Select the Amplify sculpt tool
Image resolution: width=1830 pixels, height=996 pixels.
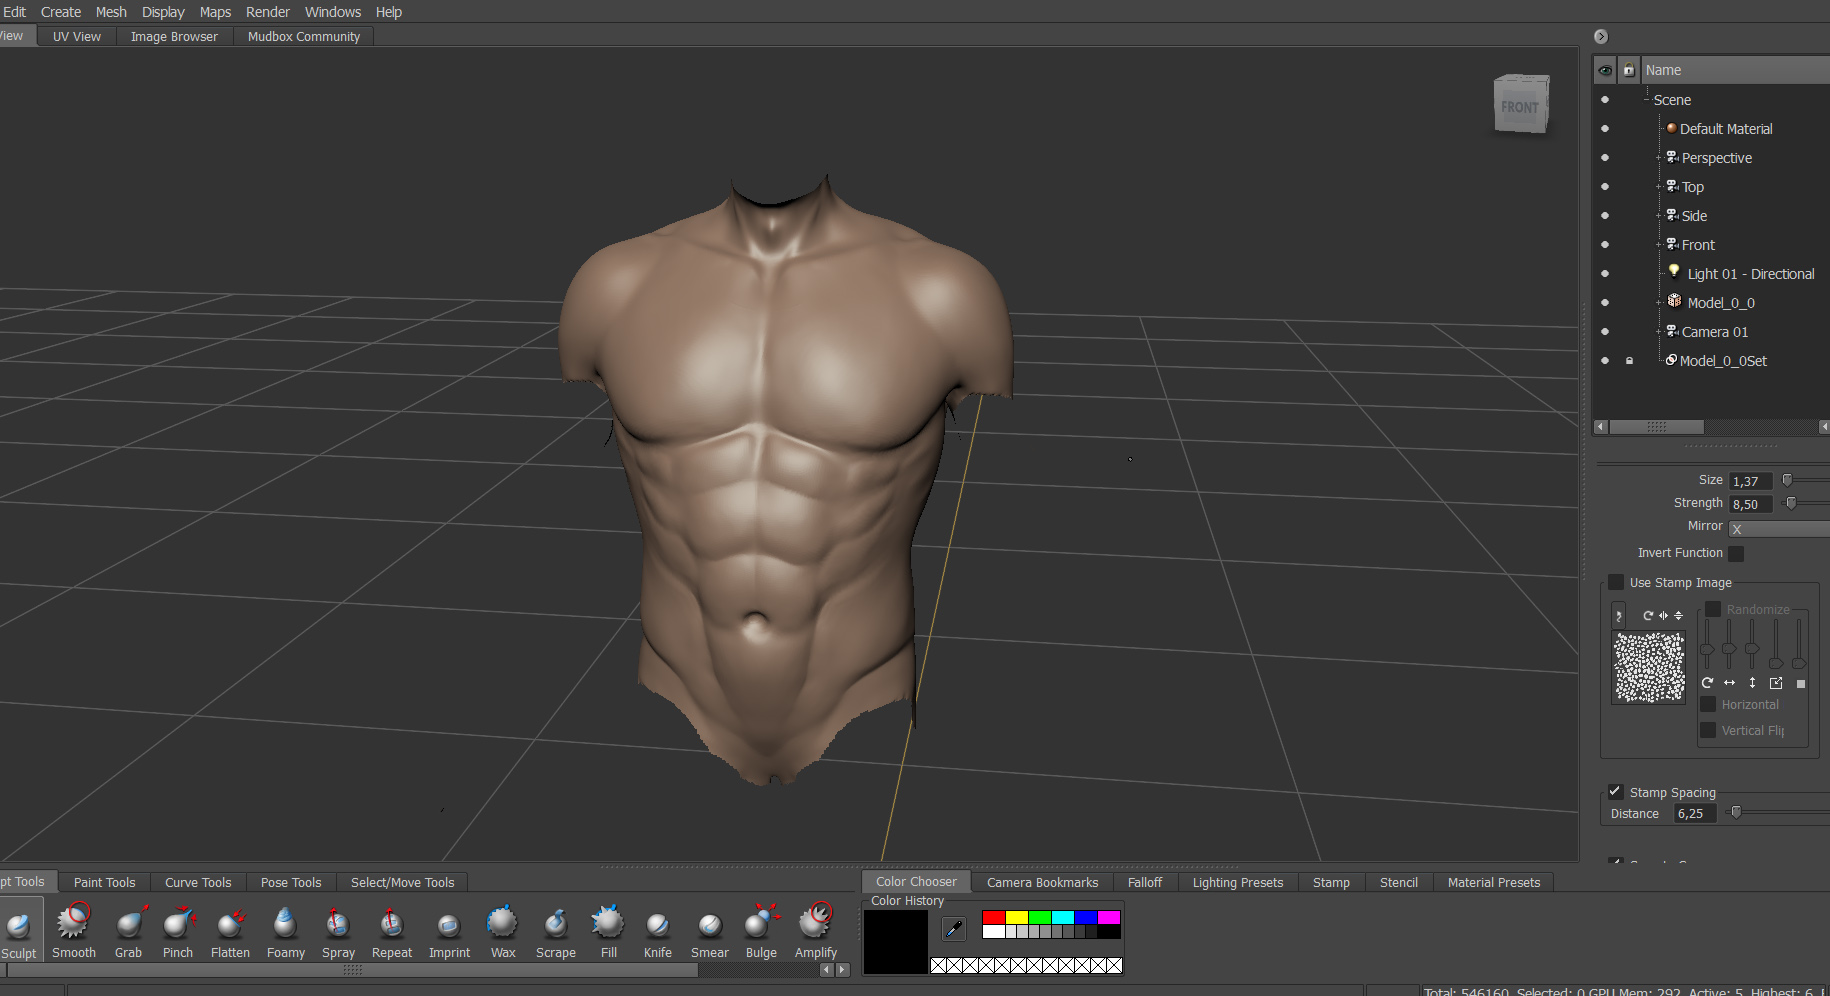(x=816, y=930)
